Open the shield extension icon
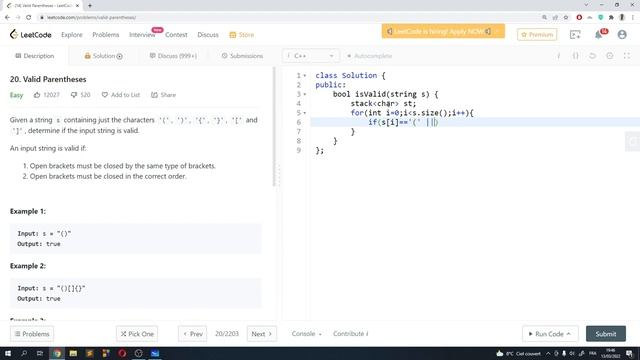Image resolution: width=640 pixels, height=360 pixels. tap(600, 18)
